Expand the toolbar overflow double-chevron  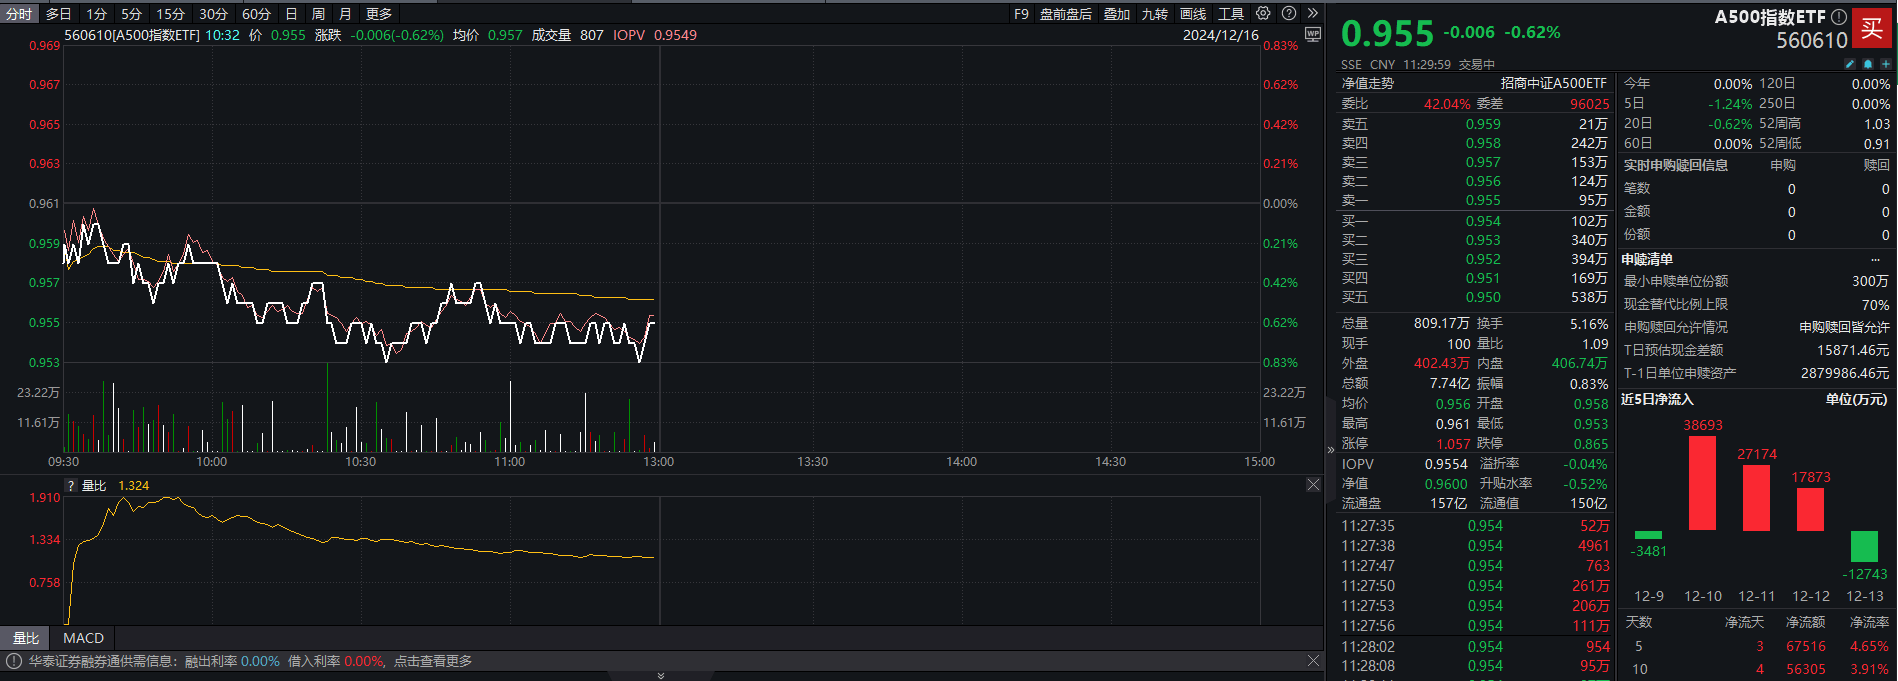(x=1313, y=14)
